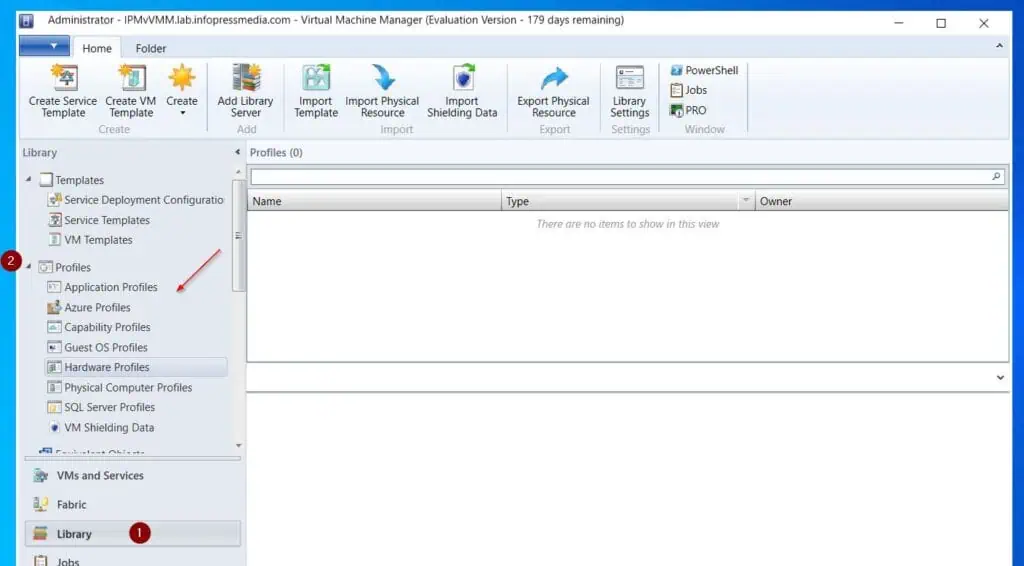Click the tree scrollbar up arrow
This screenshot has width=1024, height=566.
tap(238, 172)
